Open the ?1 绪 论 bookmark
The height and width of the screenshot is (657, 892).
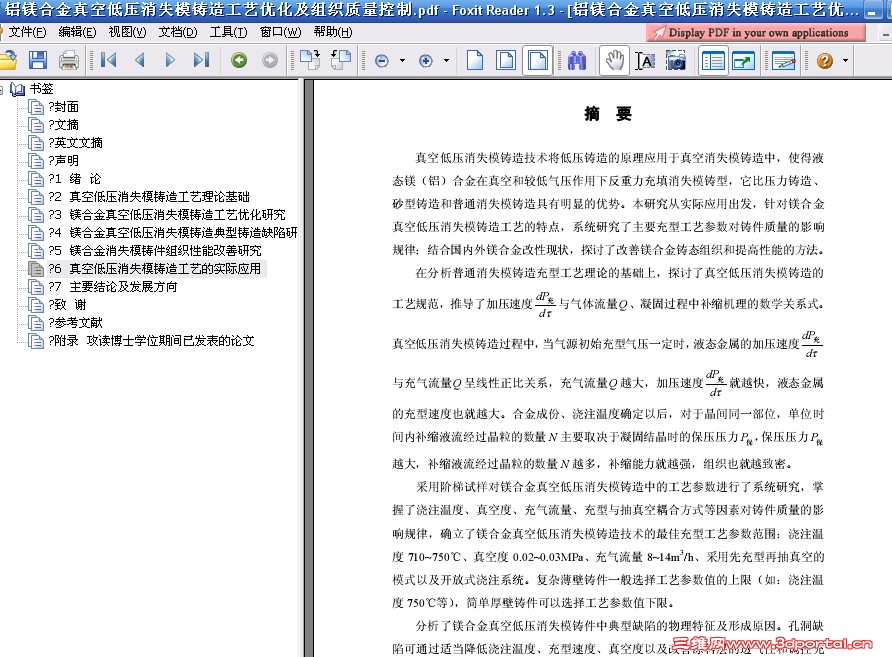coord(75,179)
